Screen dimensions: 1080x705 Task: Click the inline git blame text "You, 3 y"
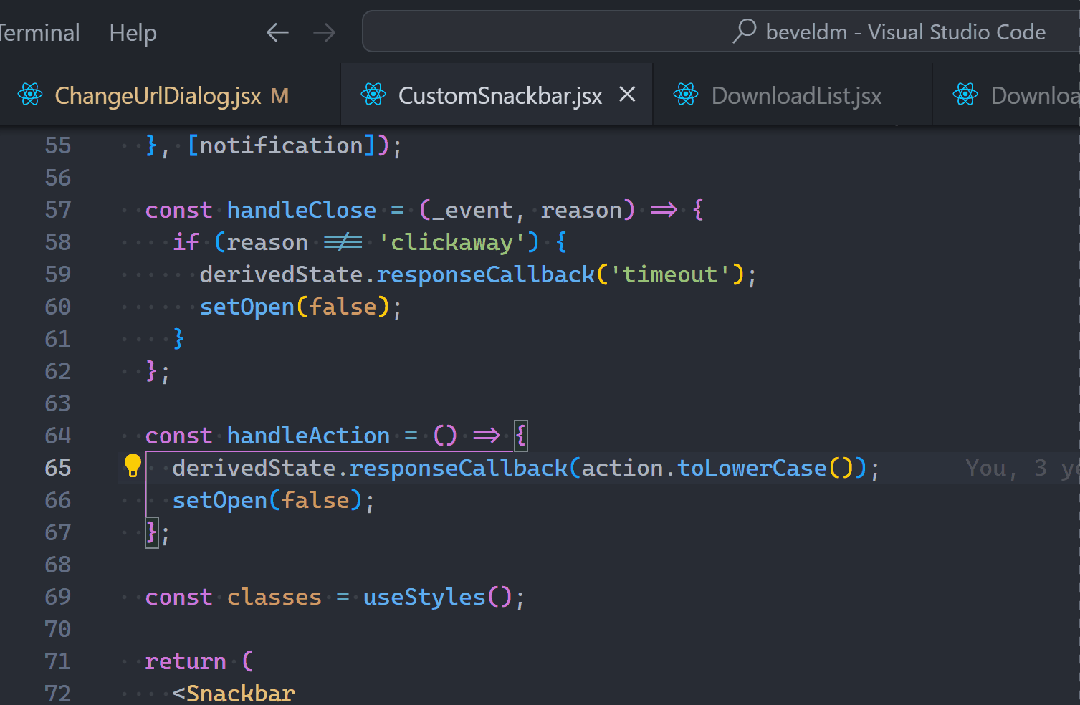[x=1020, y=468]
